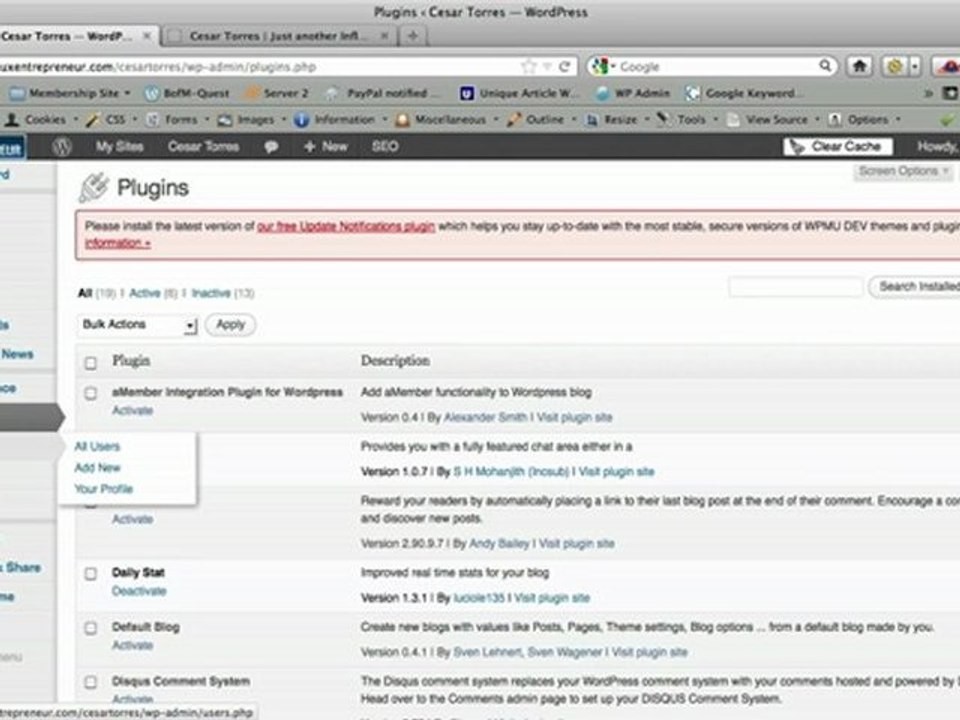Open the WP Admin bookmark
The width and height of the screenshot is (960, 720).
click(x=633, y=93)
